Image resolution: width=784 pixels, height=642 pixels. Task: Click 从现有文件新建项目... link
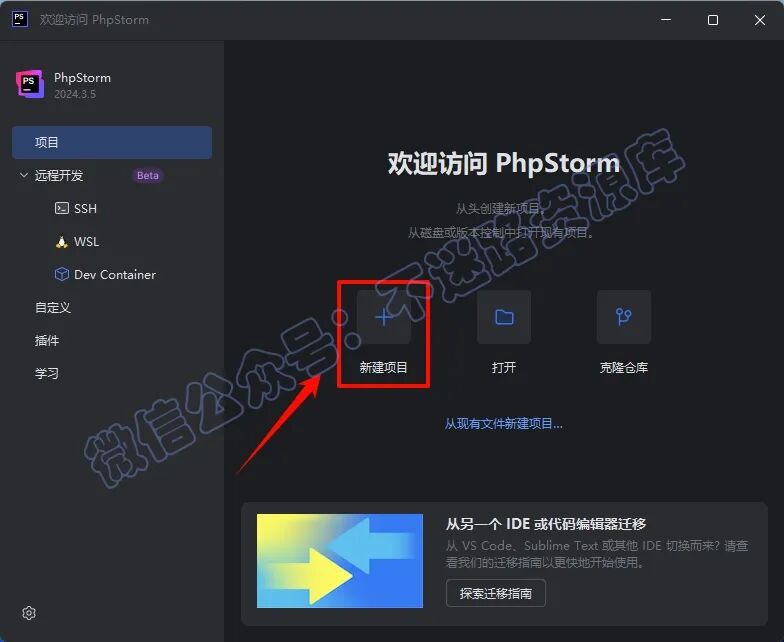point(504,424)
